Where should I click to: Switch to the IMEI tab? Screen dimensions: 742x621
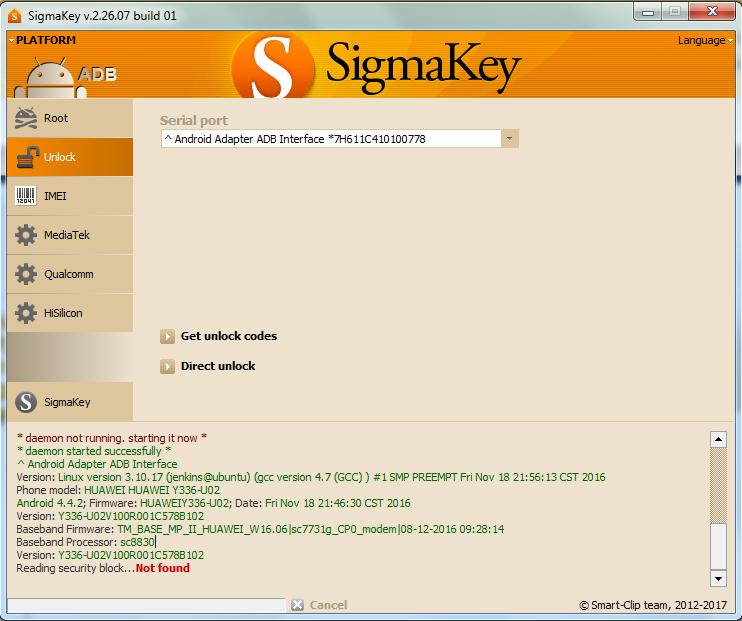pos(70,196)
